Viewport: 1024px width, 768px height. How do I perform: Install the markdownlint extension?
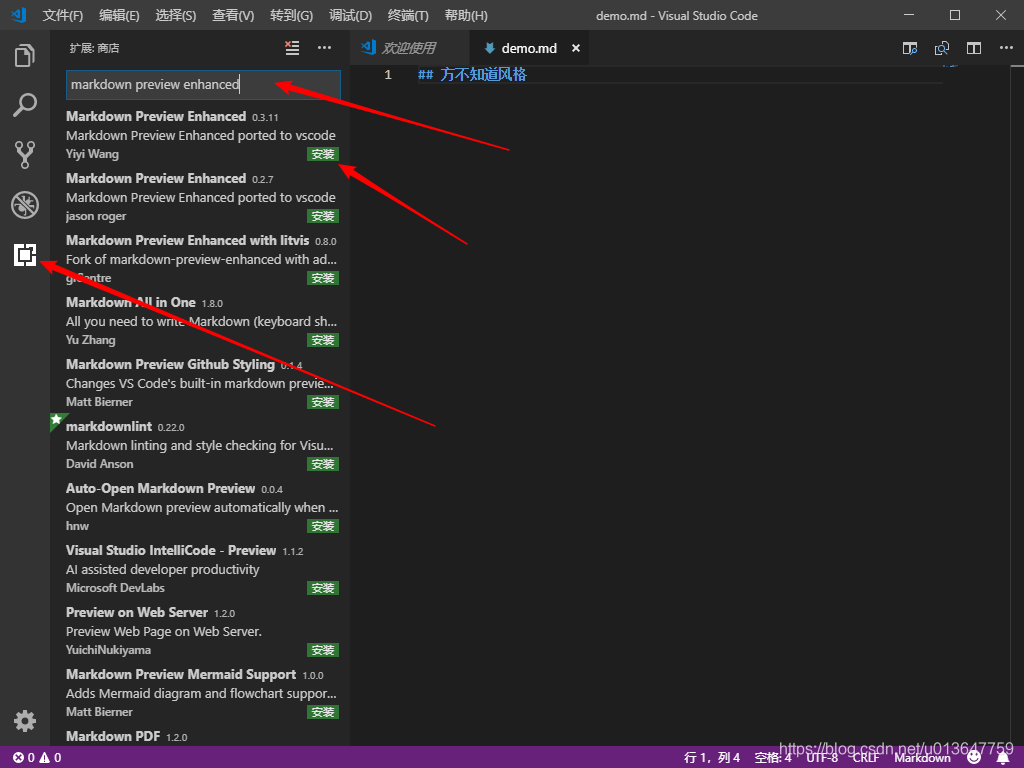323,464
